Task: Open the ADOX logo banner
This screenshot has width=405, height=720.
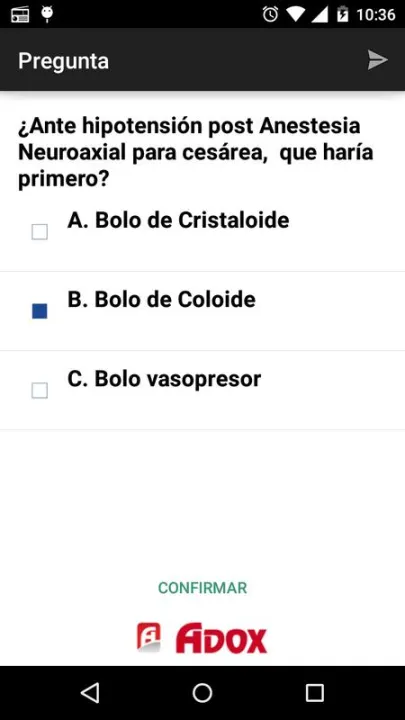Action: (x=202, y=638)
